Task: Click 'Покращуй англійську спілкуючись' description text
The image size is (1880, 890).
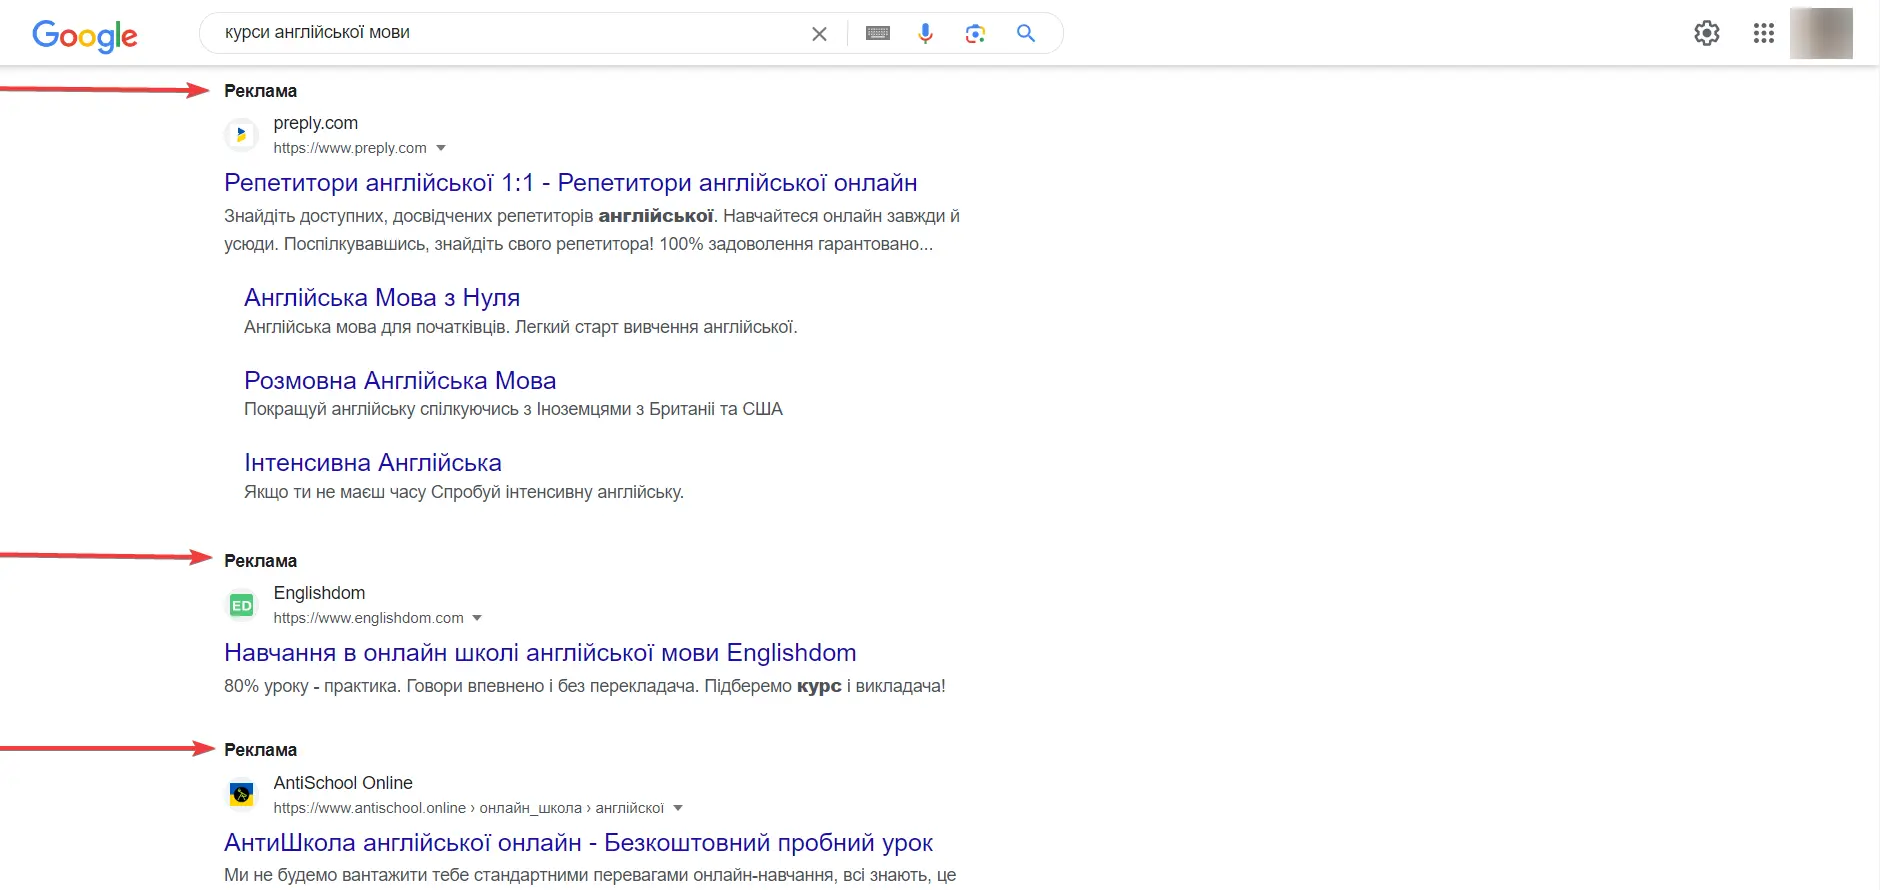Action: [x=513, y=409]
